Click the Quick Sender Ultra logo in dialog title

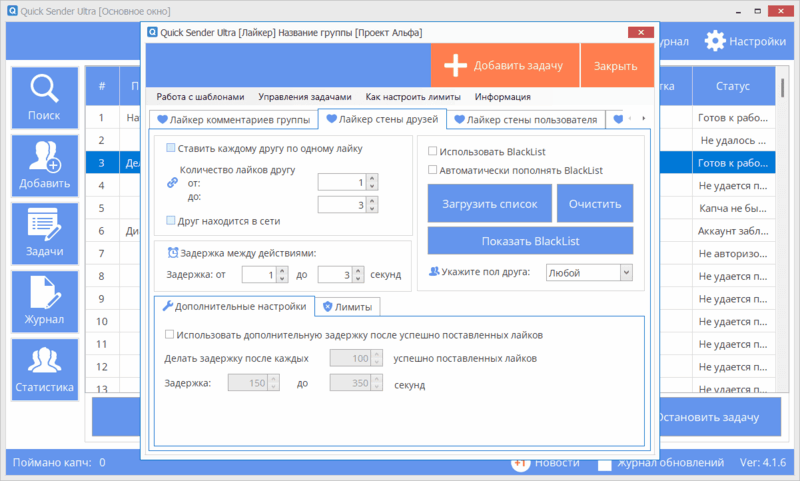152,32
